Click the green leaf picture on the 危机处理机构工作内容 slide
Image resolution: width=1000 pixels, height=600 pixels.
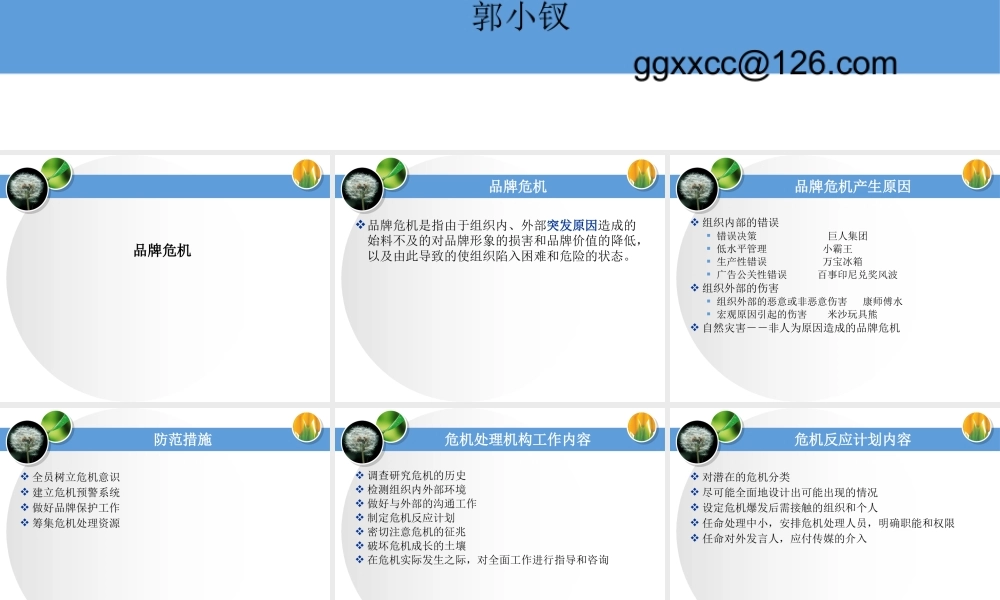[x=391, y=427]
